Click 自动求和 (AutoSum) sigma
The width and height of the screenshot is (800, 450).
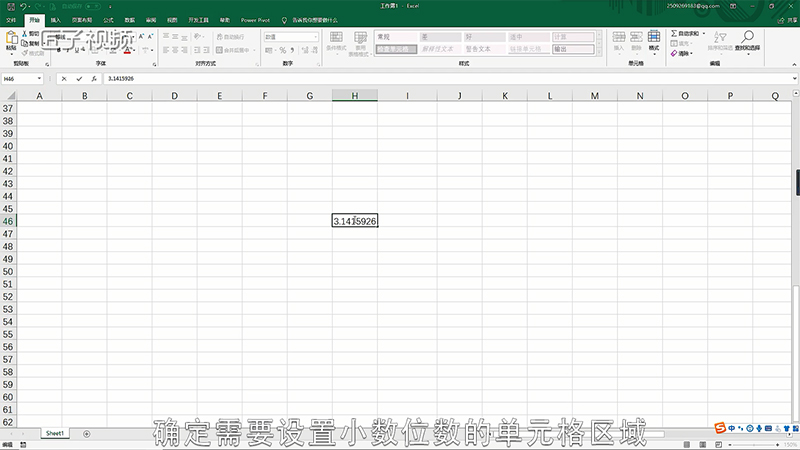pos(684,33)
